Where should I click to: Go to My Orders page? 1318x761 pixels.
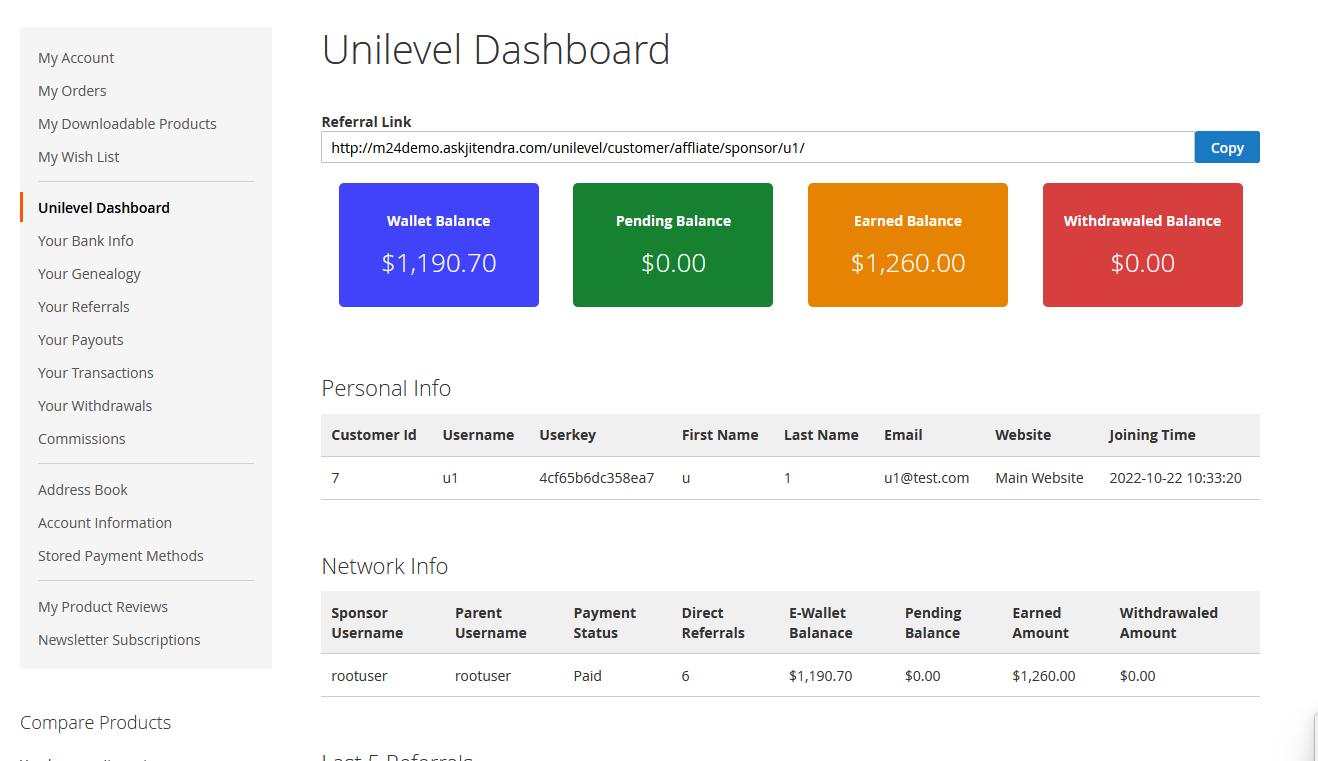point(72,91)
